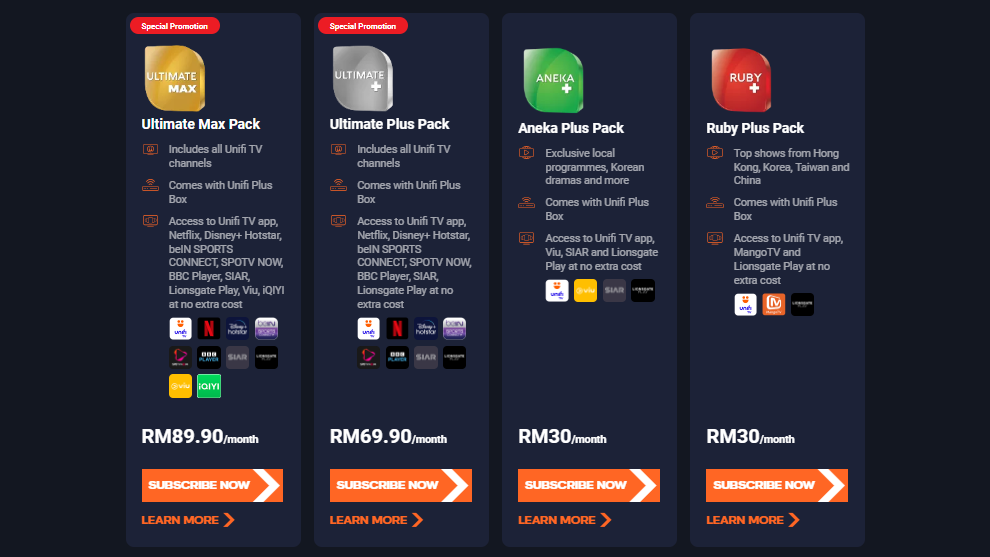Click the Lionsgate Play icon in Ruby Plus Pack
The image size is (990, 557).
802,304
